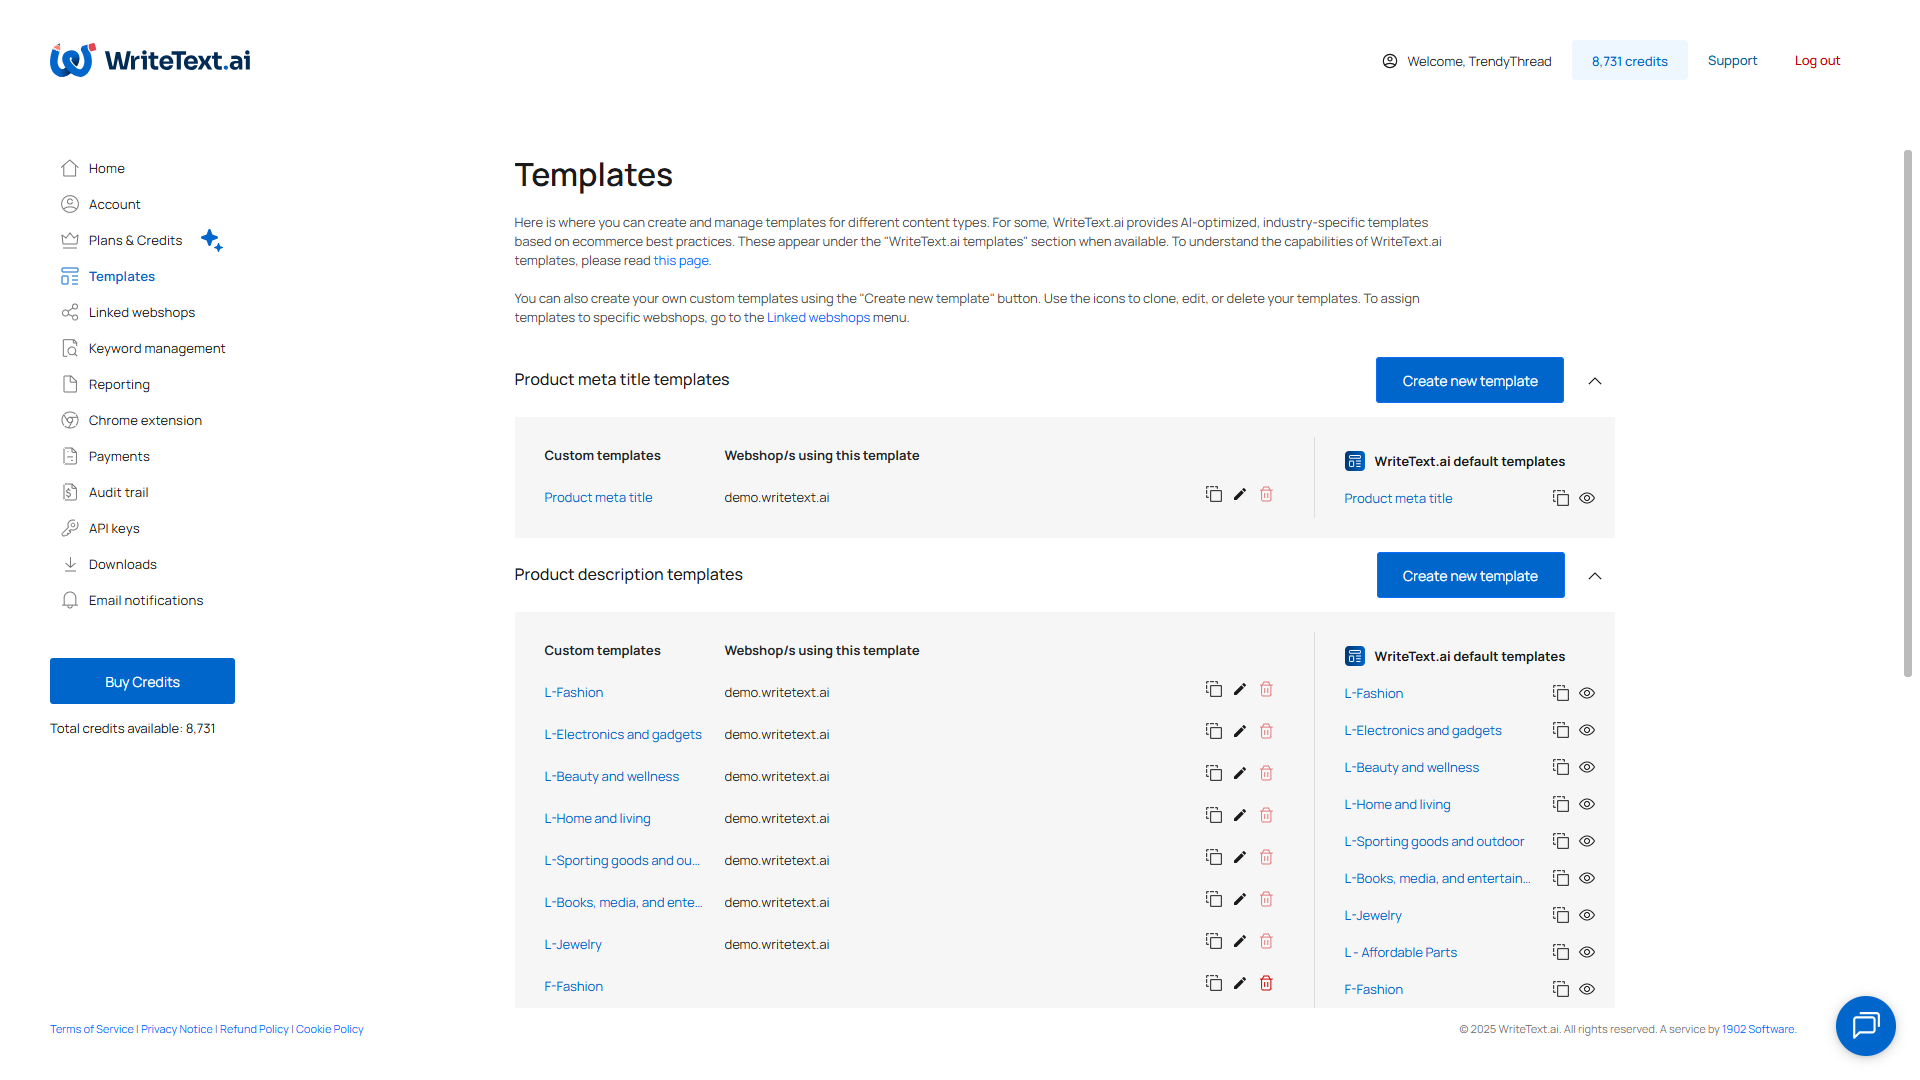Delete the L-Jewelry custom template

tap(1265, 941)
